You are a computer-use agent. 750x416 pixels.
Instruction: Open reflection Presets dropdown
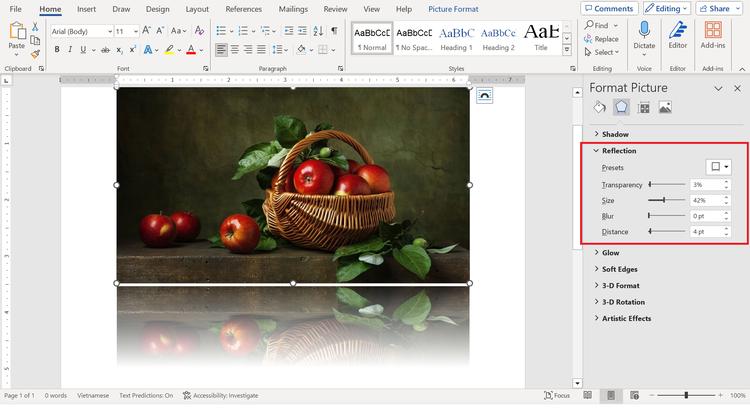[x=718, y=167]
